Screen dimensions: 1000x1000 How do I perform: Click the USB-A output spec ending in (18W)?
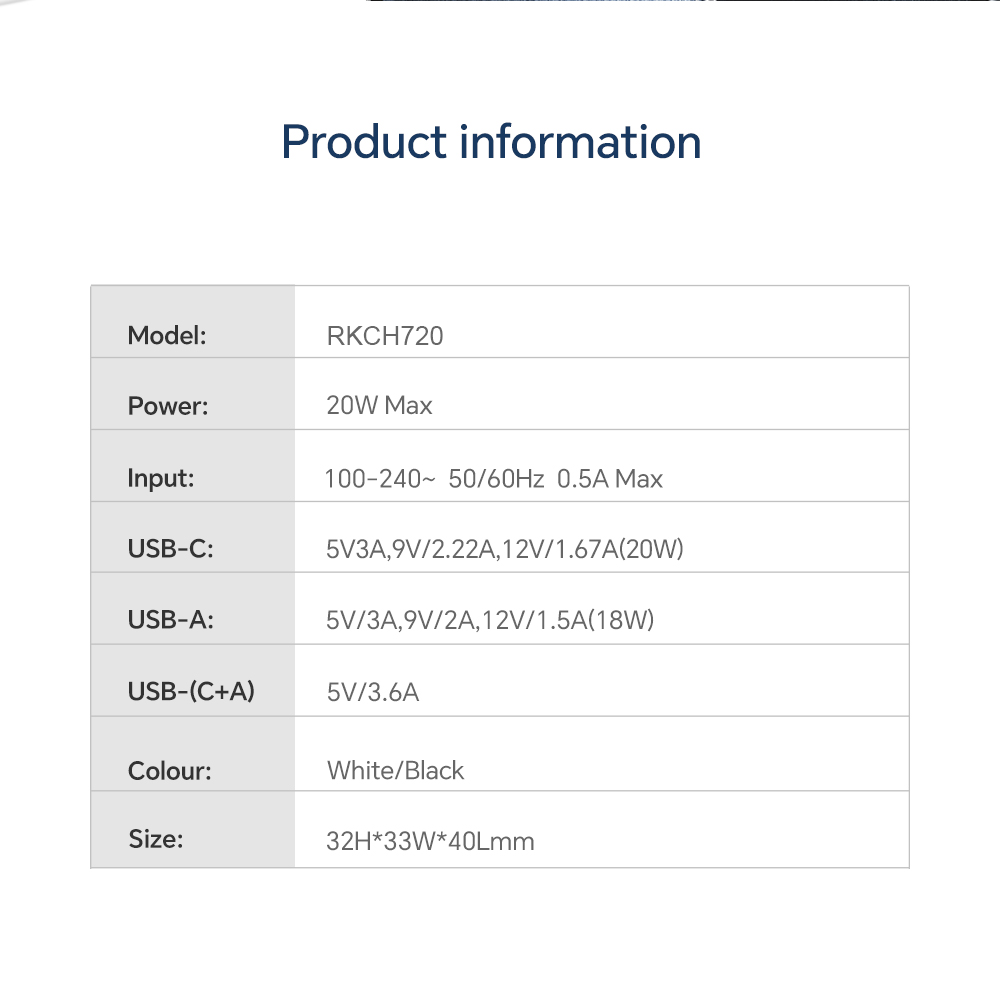(490, 621)
